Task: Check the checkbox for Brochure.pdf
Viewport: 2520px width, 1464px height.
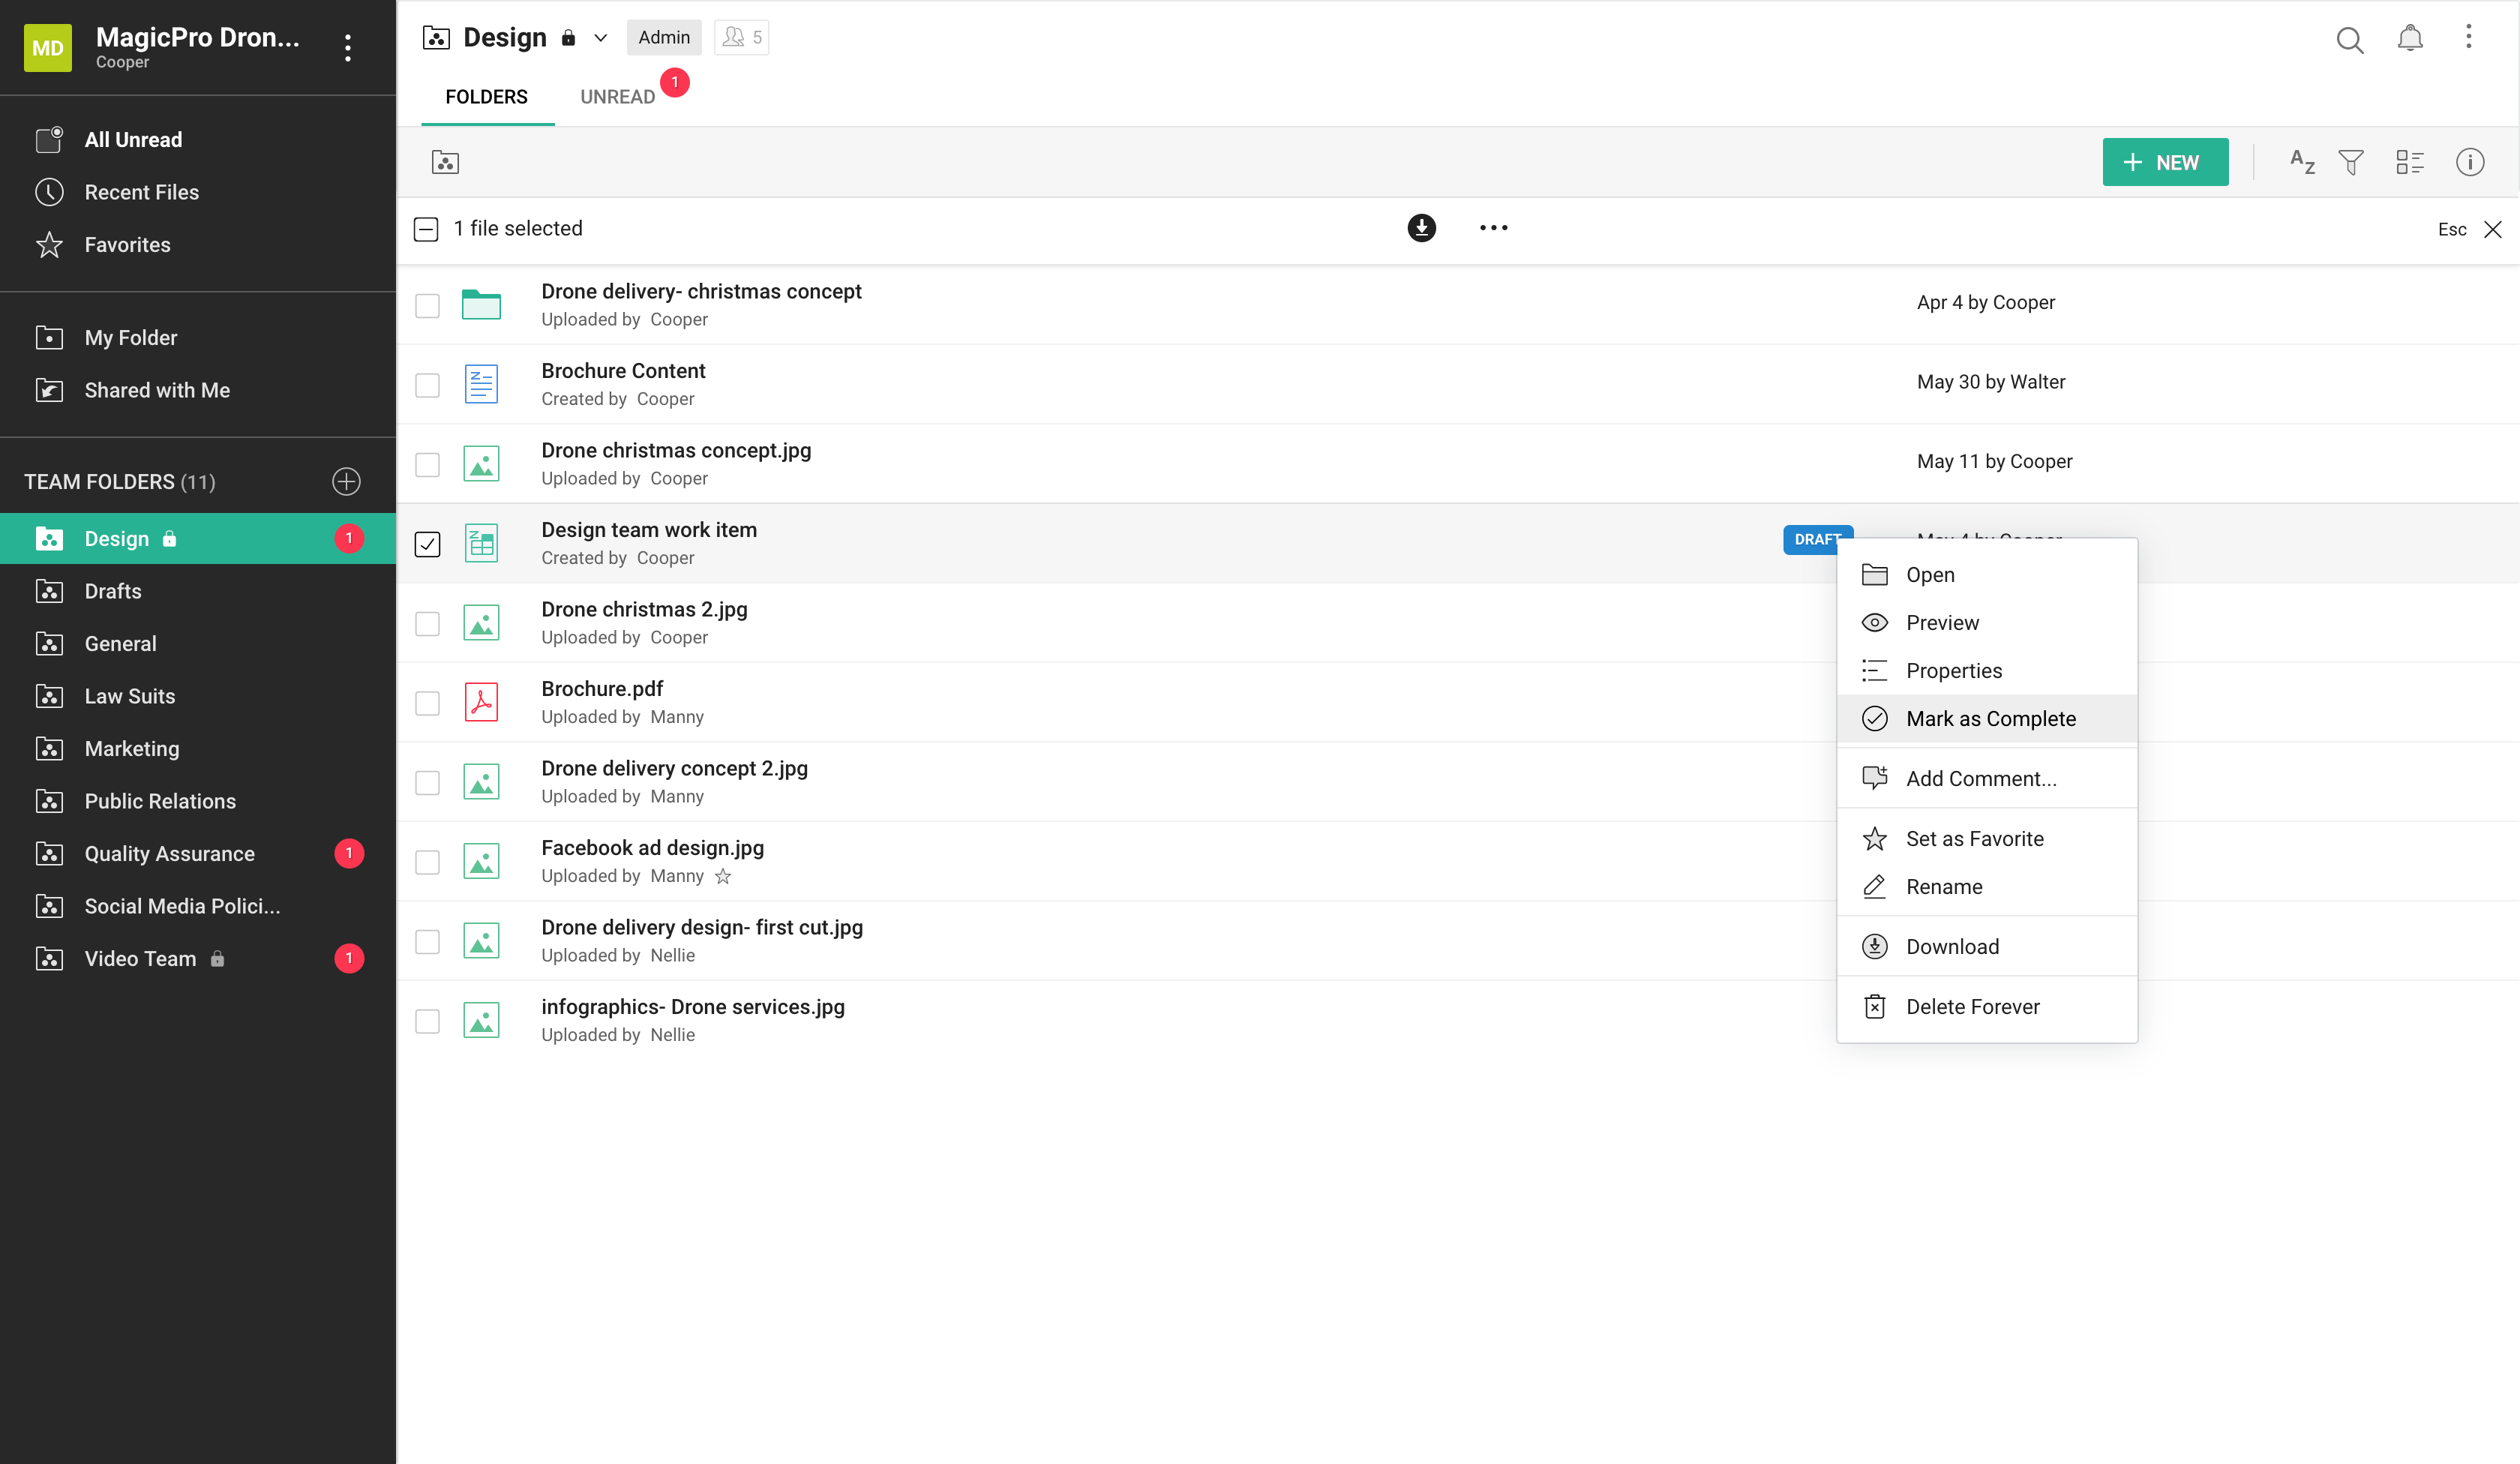Action: 428,702
